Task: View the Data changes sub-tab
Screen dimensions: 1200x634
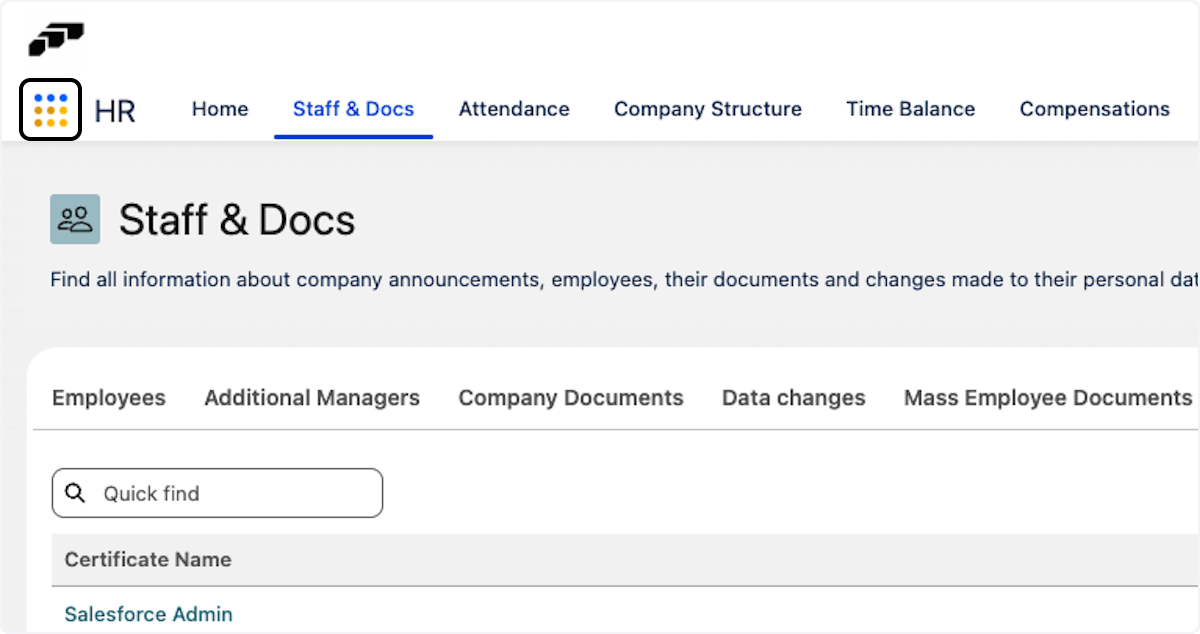Action: tap(794, 398)
